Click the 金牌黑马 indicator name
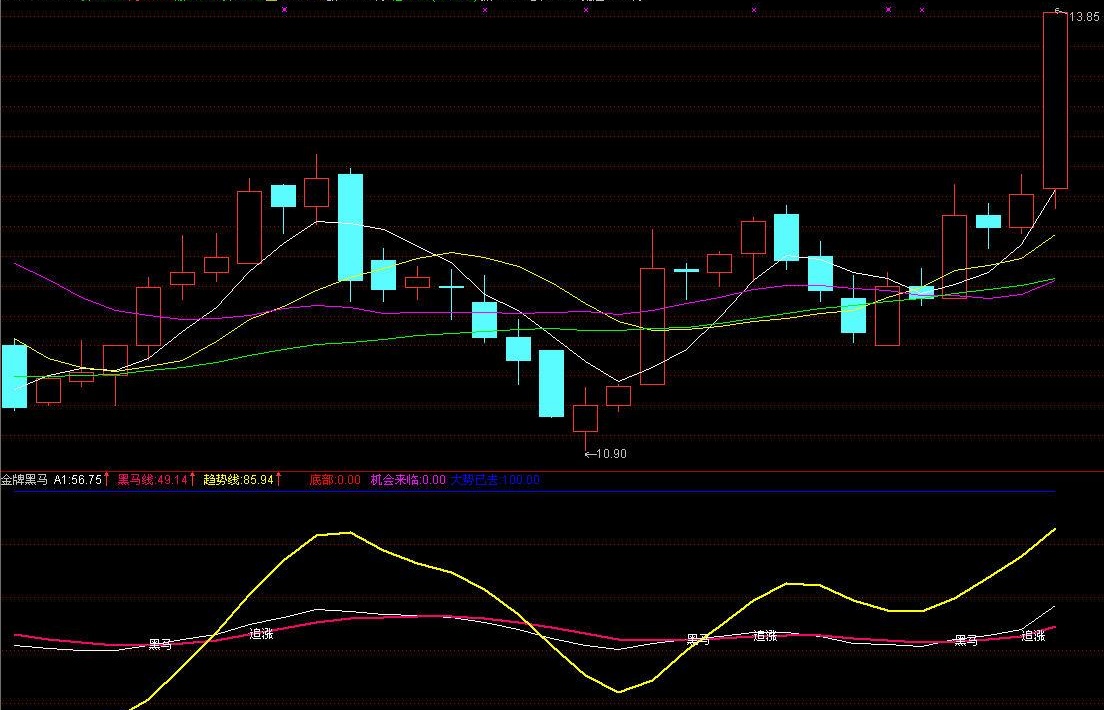Screen dimensions: 1104x710 click(x=25, y=480)
